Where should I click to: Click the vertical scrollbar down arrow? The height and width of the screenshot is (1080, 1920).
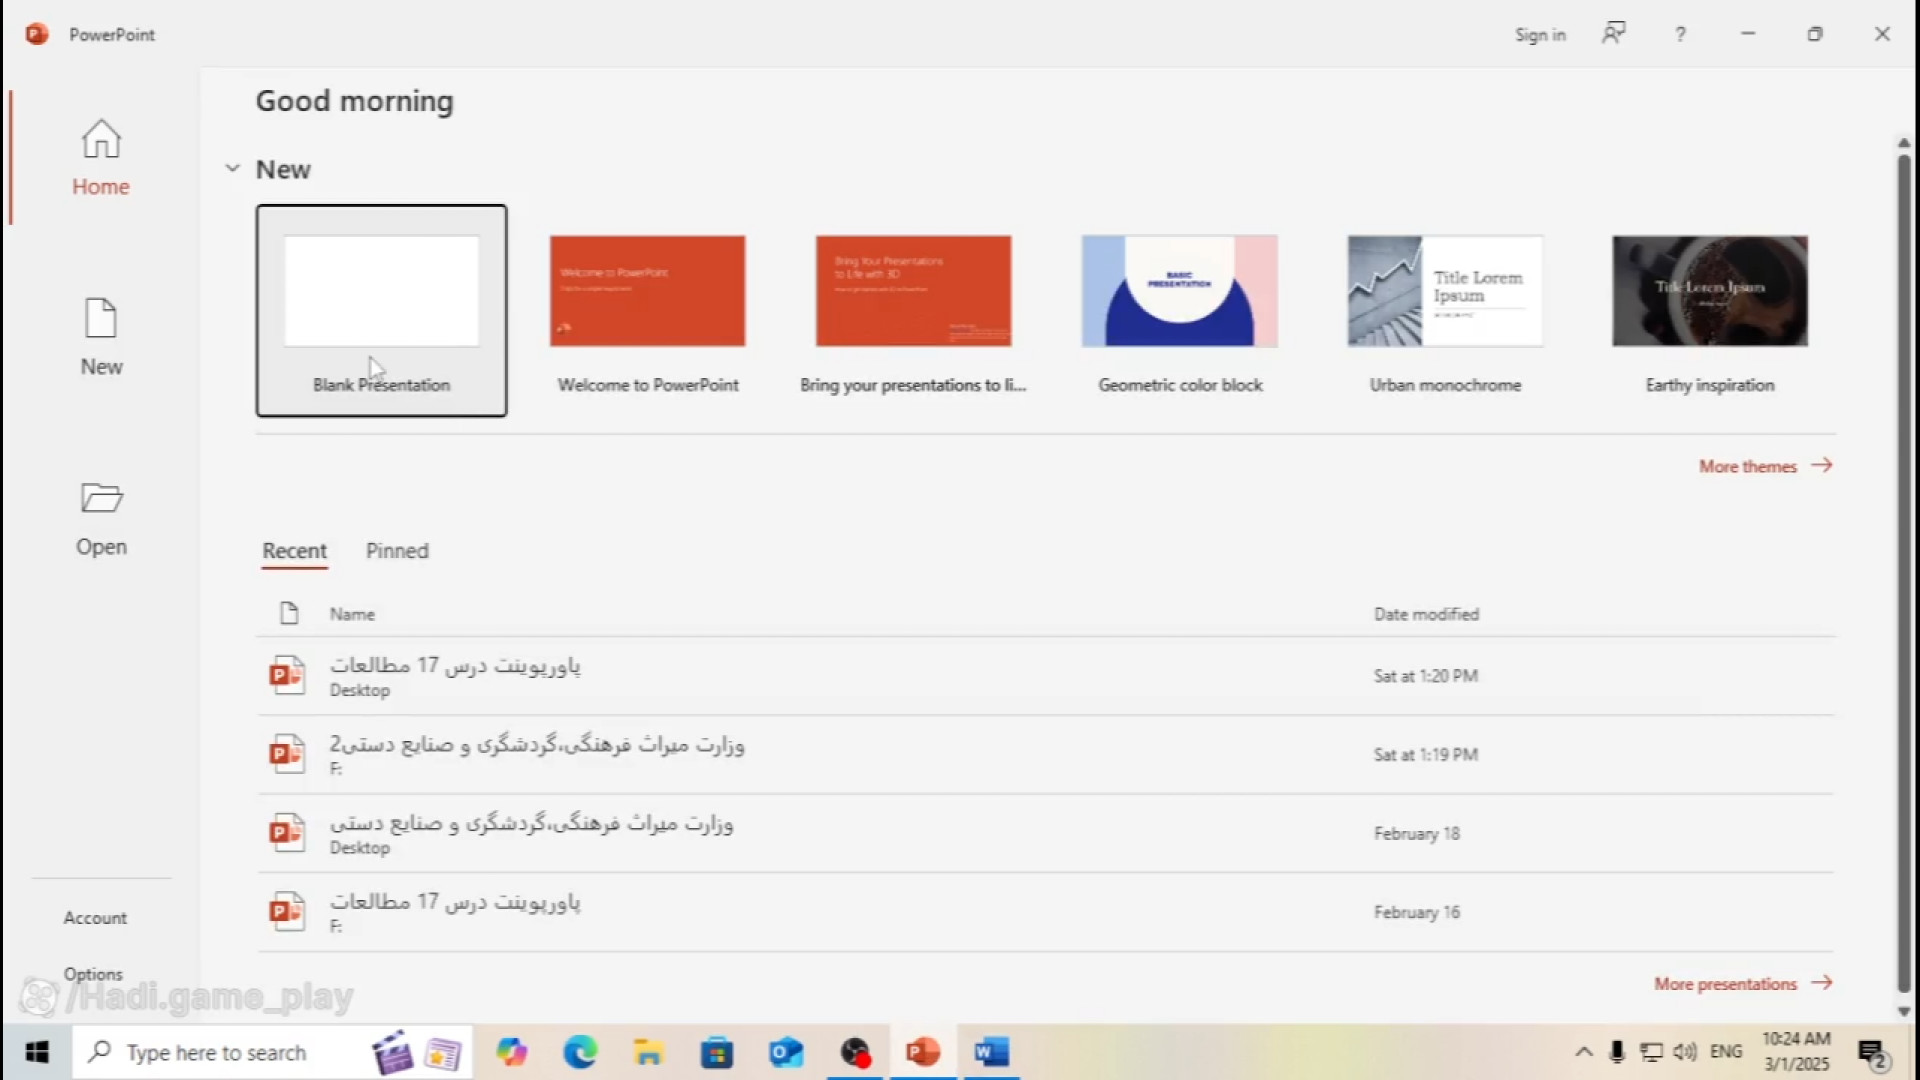click(x=1904, y=1011)
